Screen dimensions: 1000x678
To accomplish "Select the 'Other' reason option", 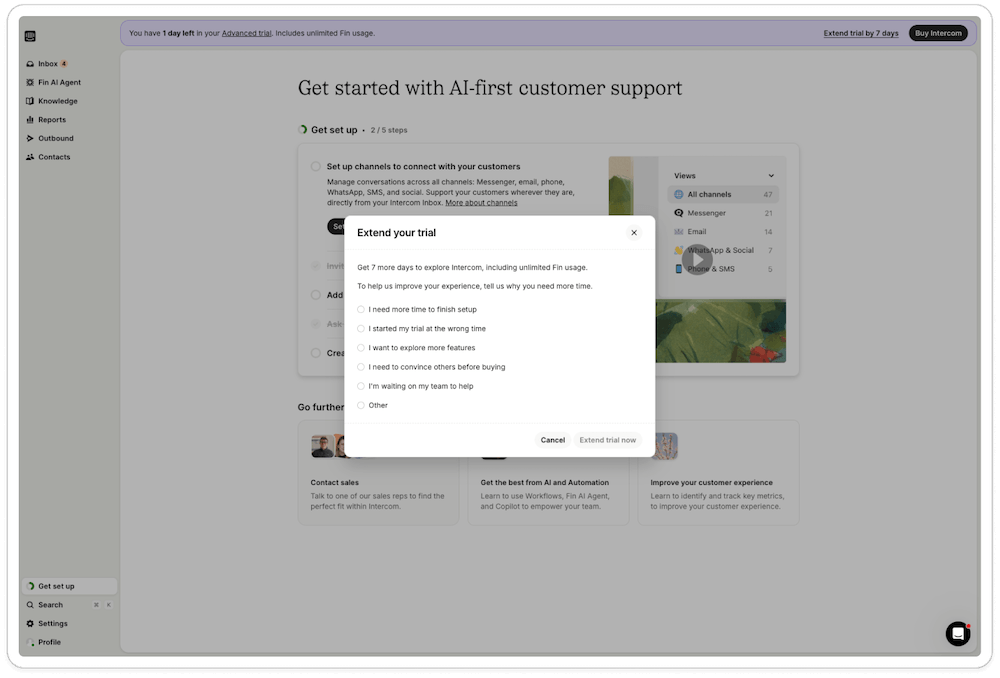I will (361, 405).
